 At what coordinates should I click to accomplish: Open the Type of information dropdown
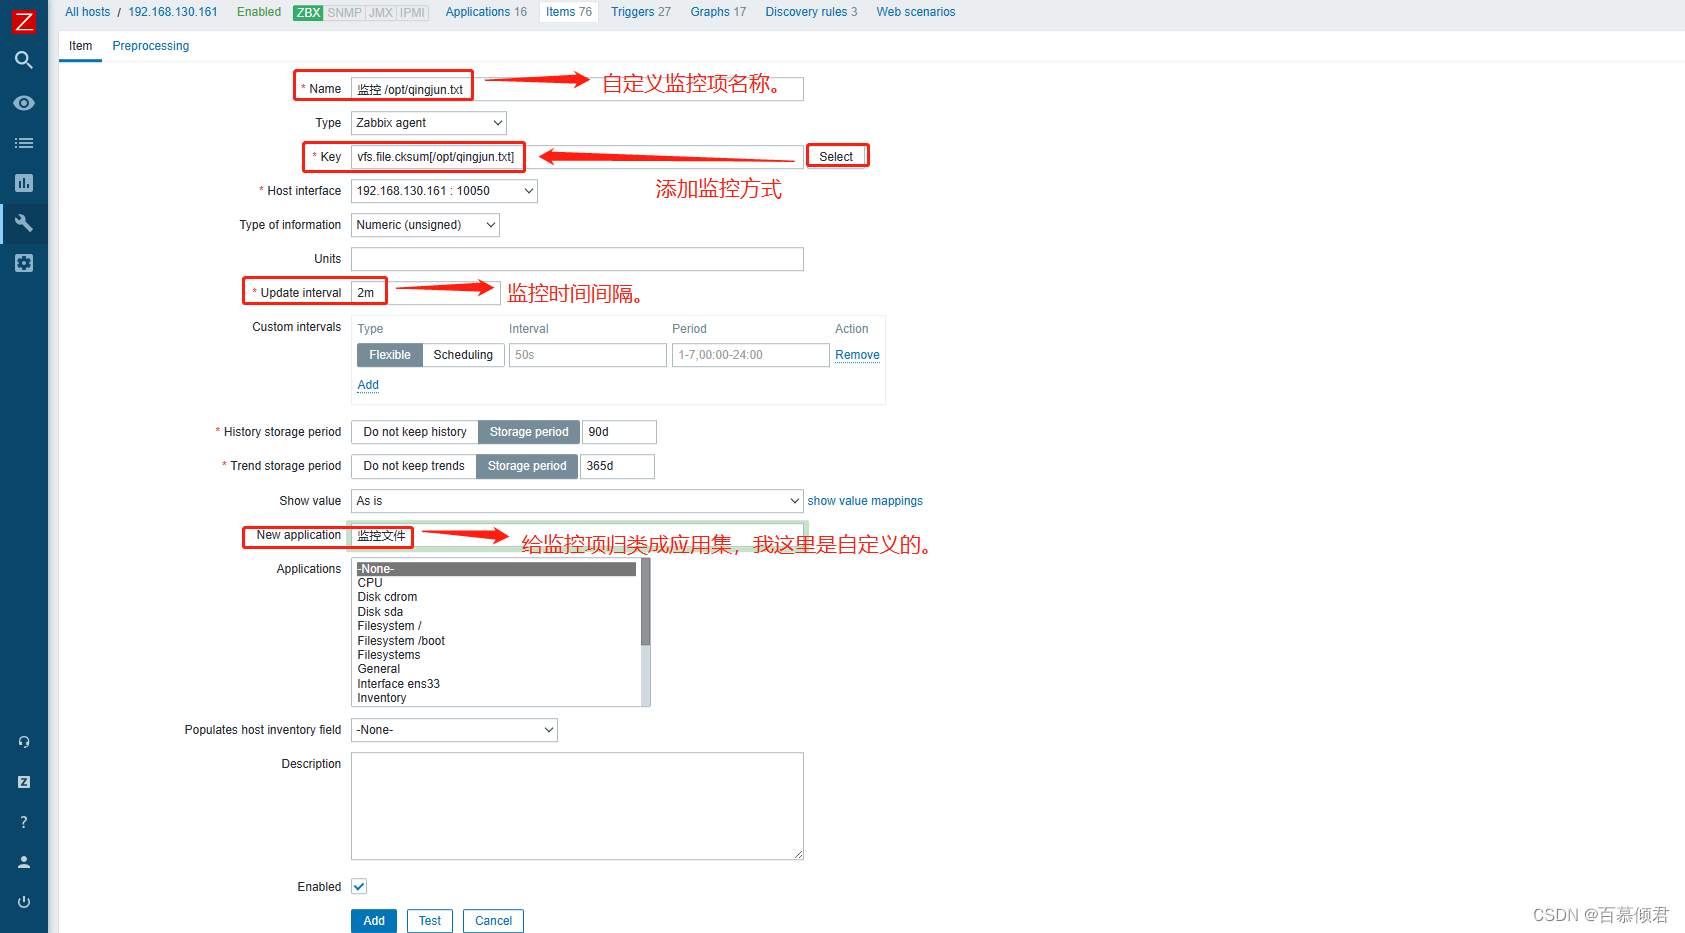425,225
